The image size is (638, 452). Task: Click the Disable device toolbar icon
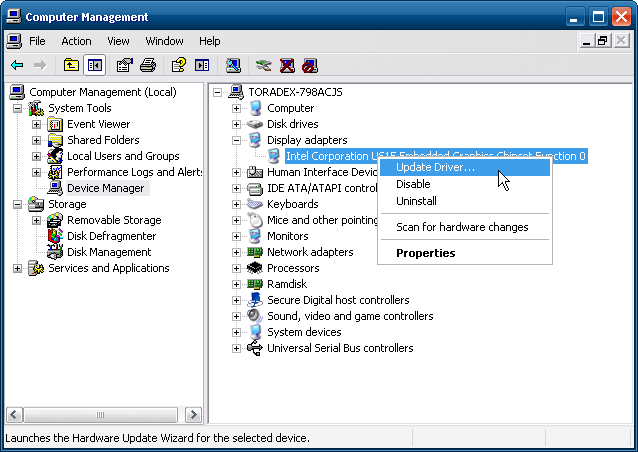[x=310, y=65]
